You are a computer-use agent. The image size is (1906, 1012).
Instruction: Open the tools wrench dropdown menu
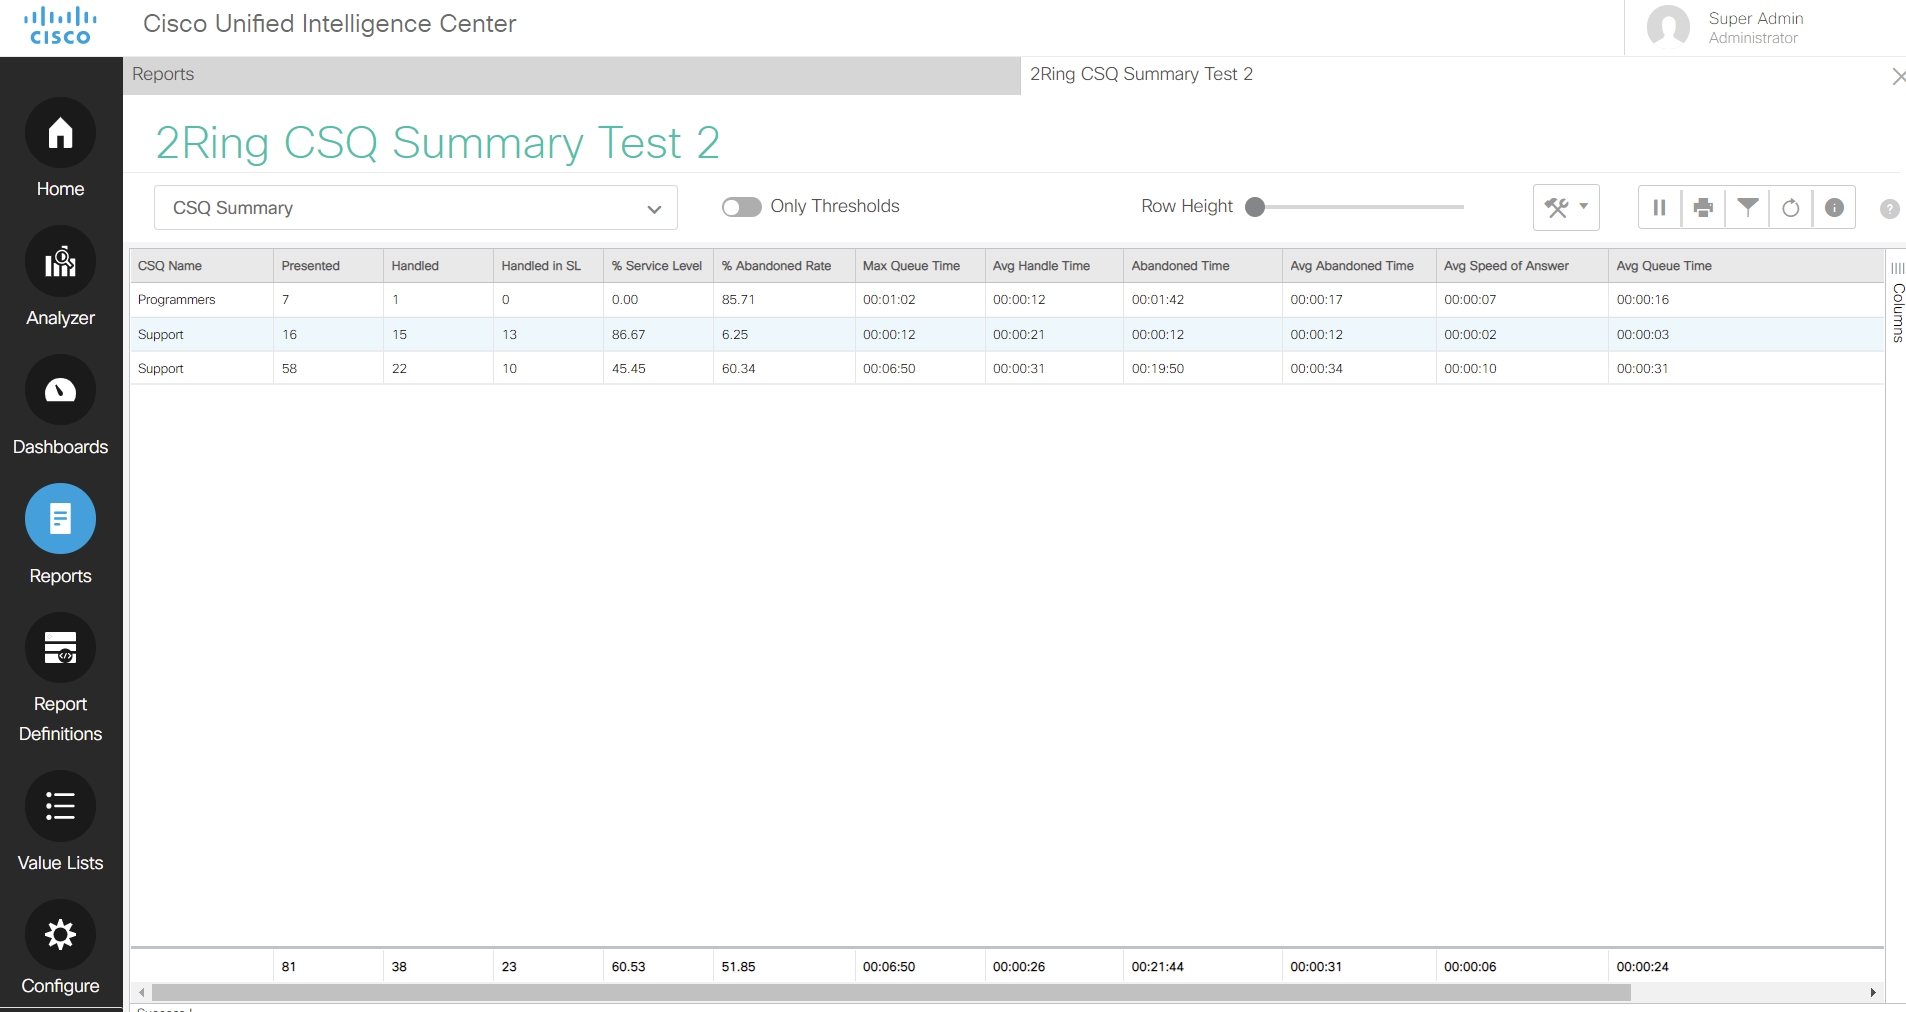point(1566,208)
